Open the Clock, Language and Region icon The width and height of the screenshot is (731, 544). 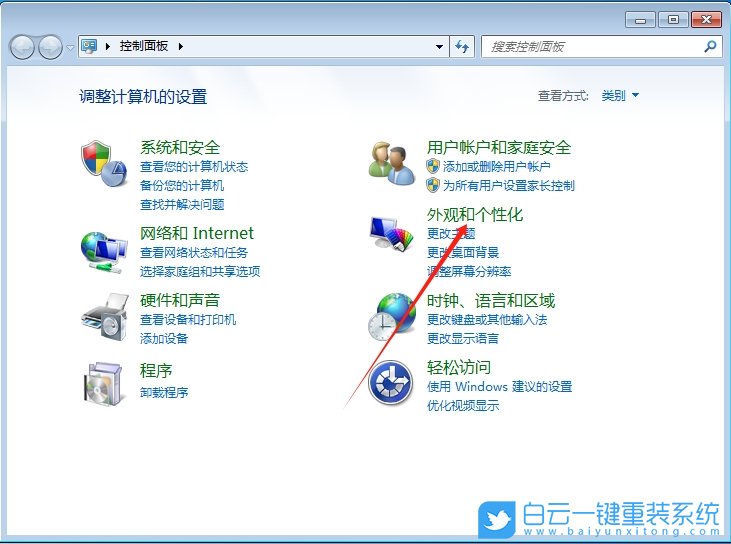392,317
